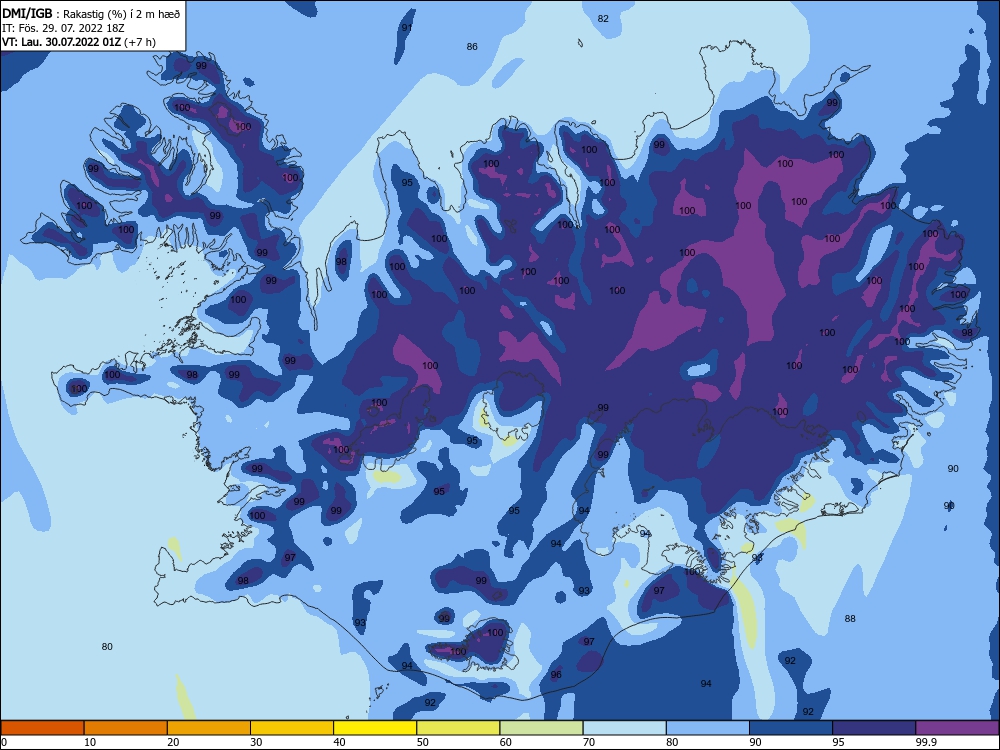This screenshot has width=1000, height=750.
Task: Select the medium blue 90–95 legend swatch
Action: [x=791, y=728]
